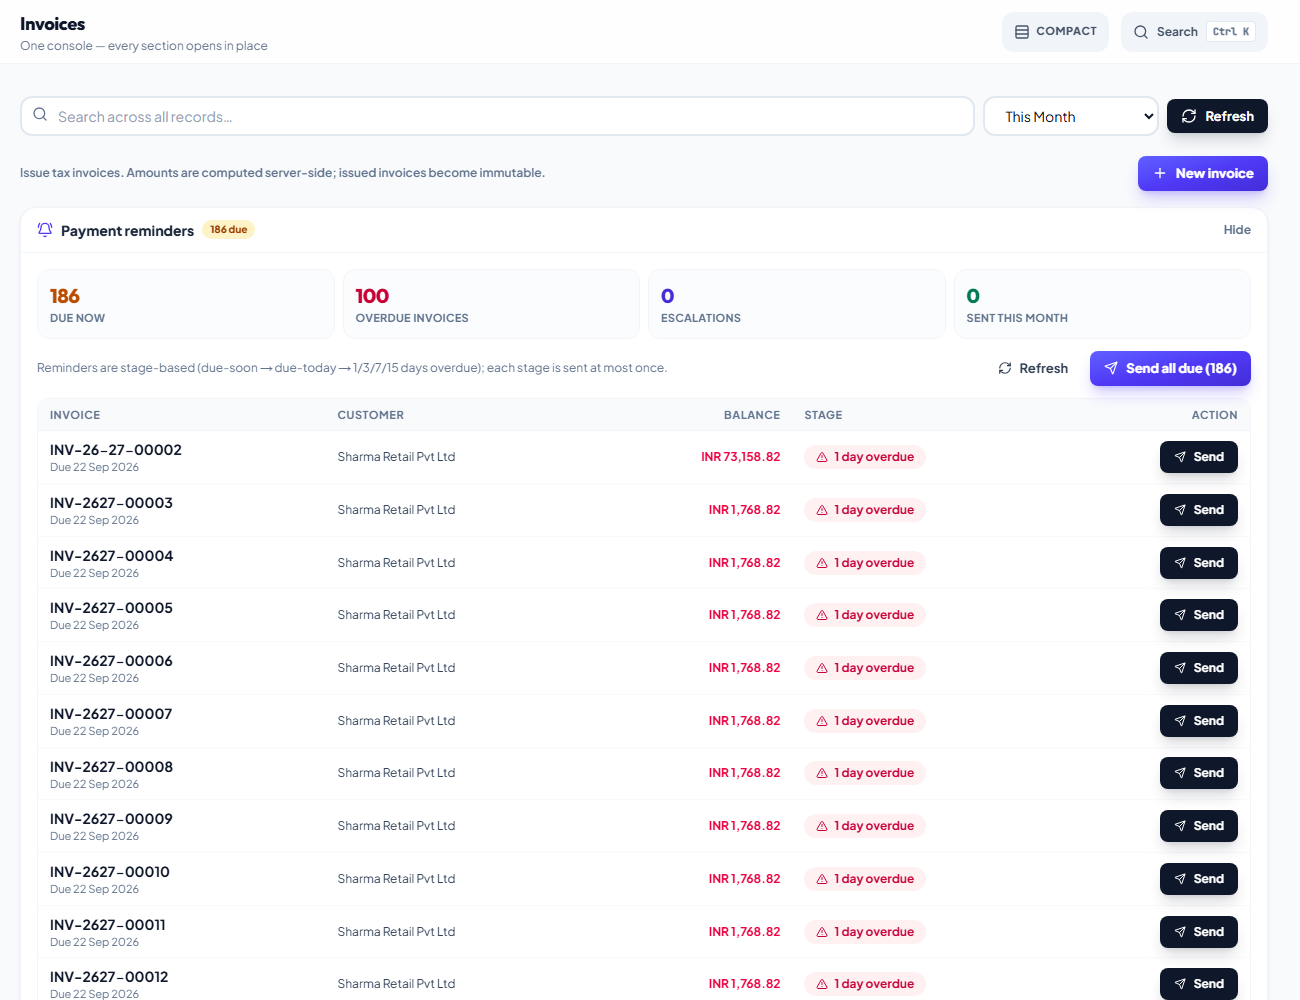Click the INR 73,158.82 balance

point(740,457)
